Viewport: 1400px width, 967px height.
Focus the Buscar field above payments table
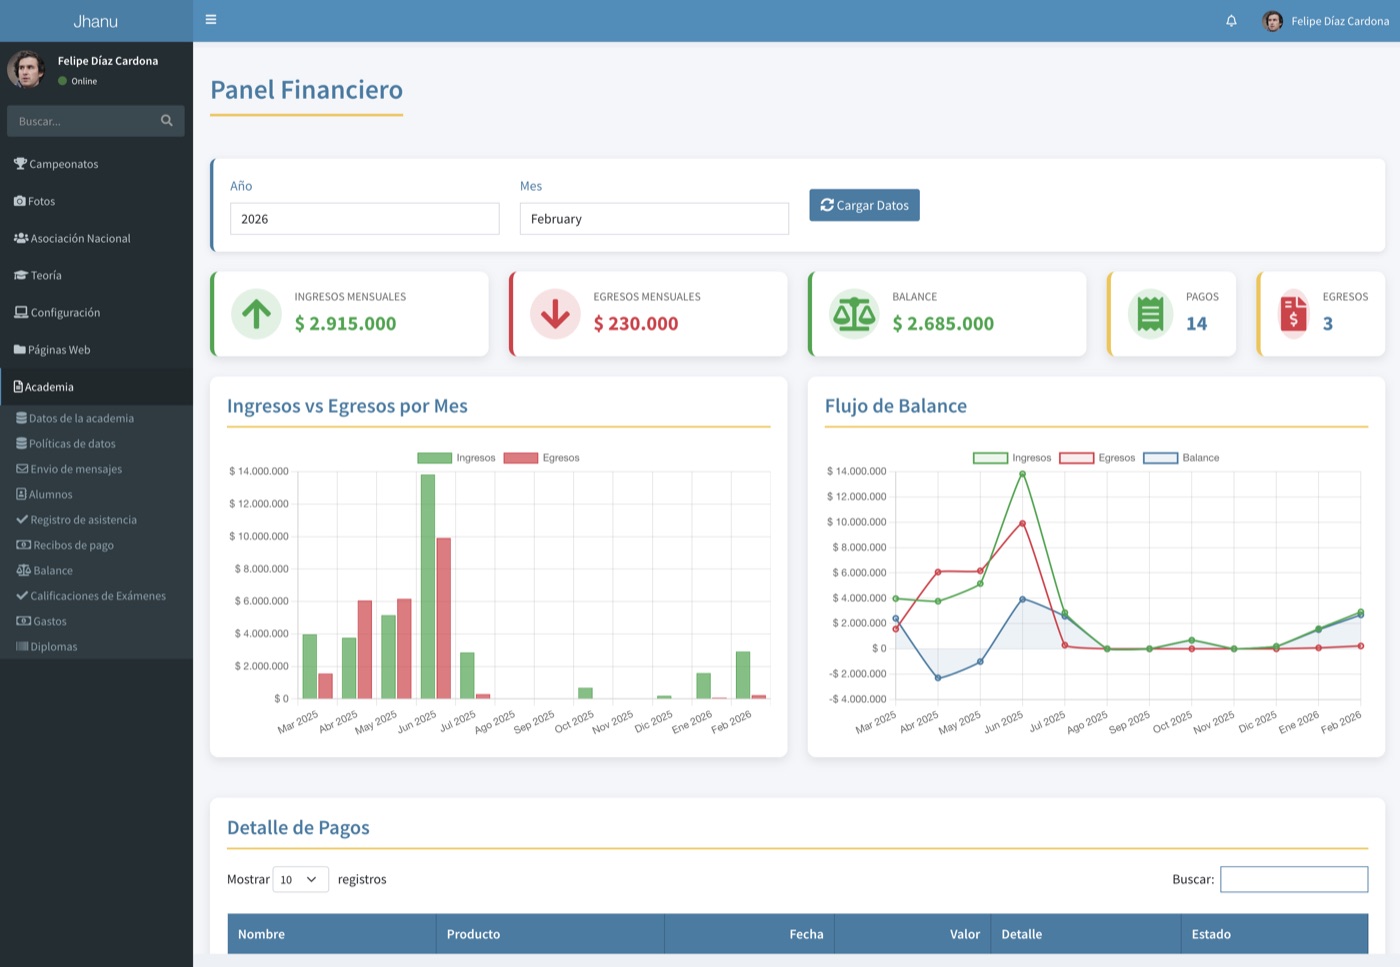(1294, 879)
